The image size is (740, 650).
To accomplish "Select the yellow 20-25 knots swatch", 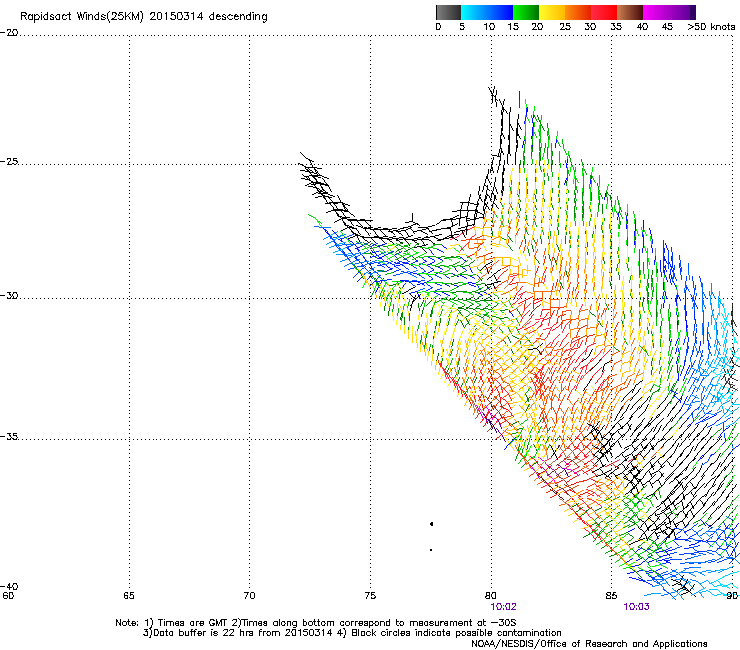I will tap(552, 12).
